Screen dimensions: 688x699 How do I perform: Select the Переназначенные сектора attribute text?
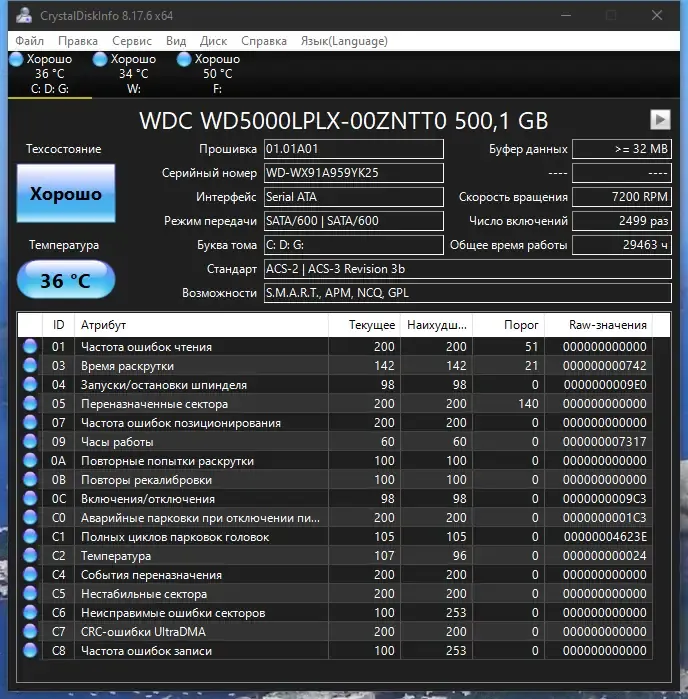tap(154, 404)
